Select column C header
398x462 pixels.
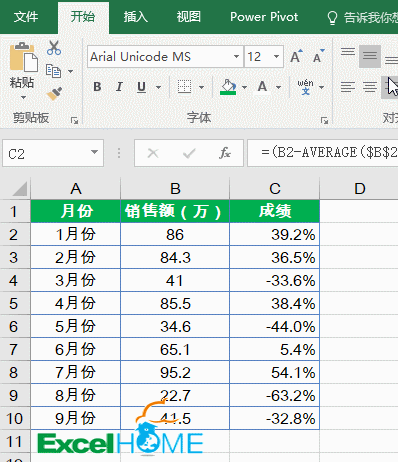pos(275,189)
